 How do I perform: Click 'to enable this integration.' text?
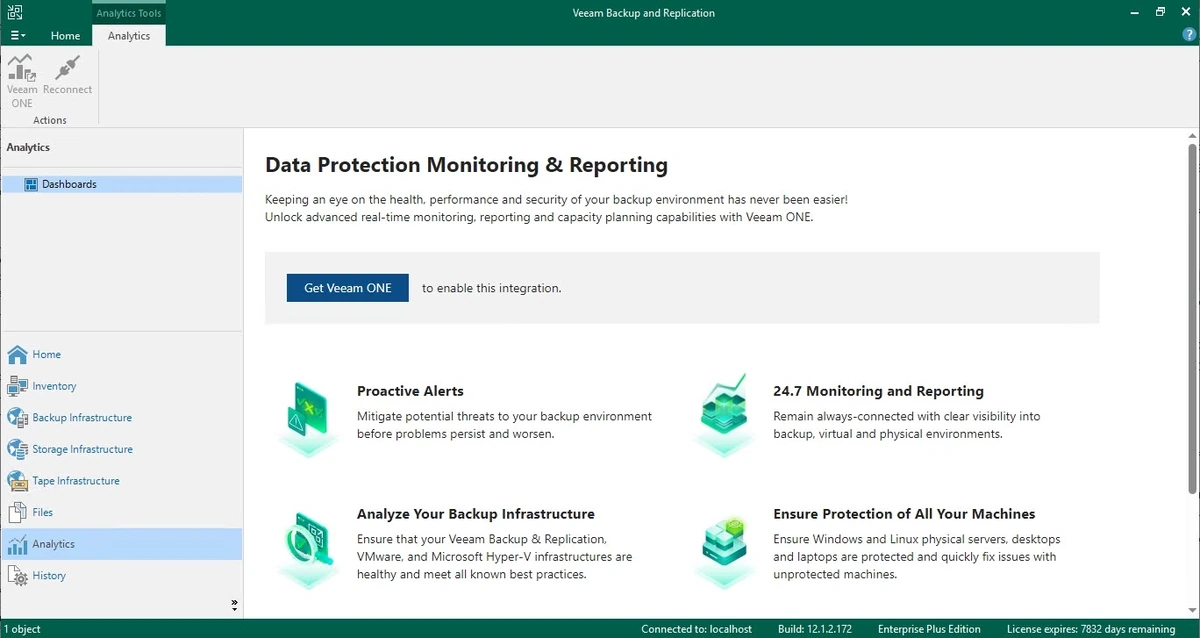pos(491,288)
